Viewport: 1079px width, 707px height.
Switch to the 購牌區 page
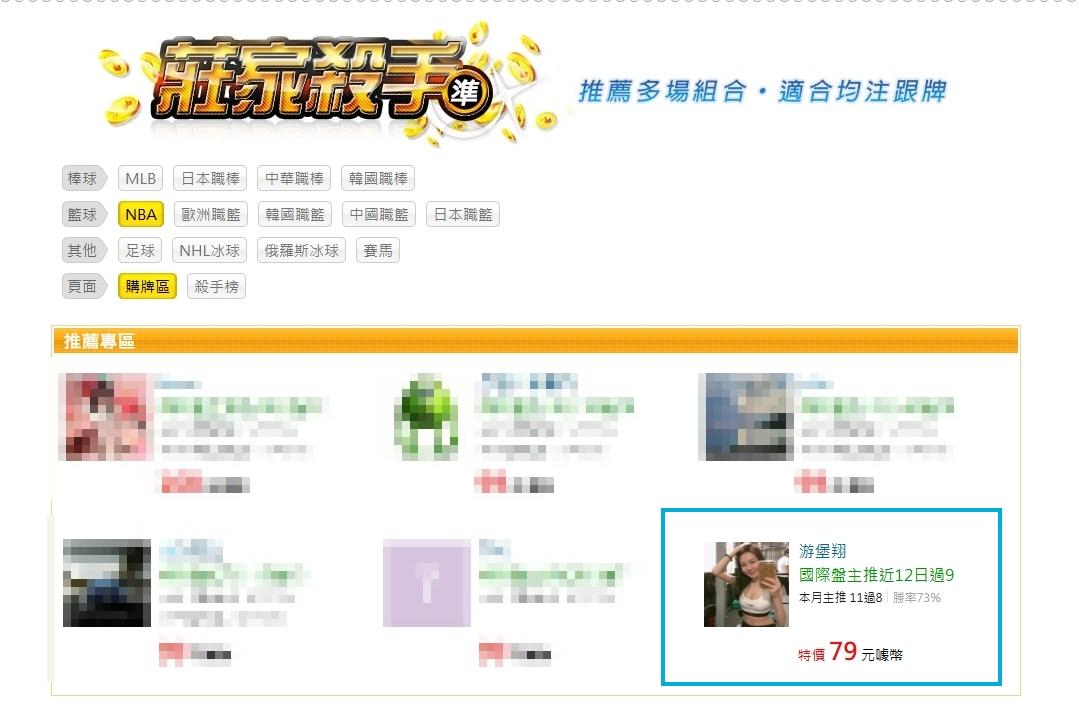pos(147,286)
